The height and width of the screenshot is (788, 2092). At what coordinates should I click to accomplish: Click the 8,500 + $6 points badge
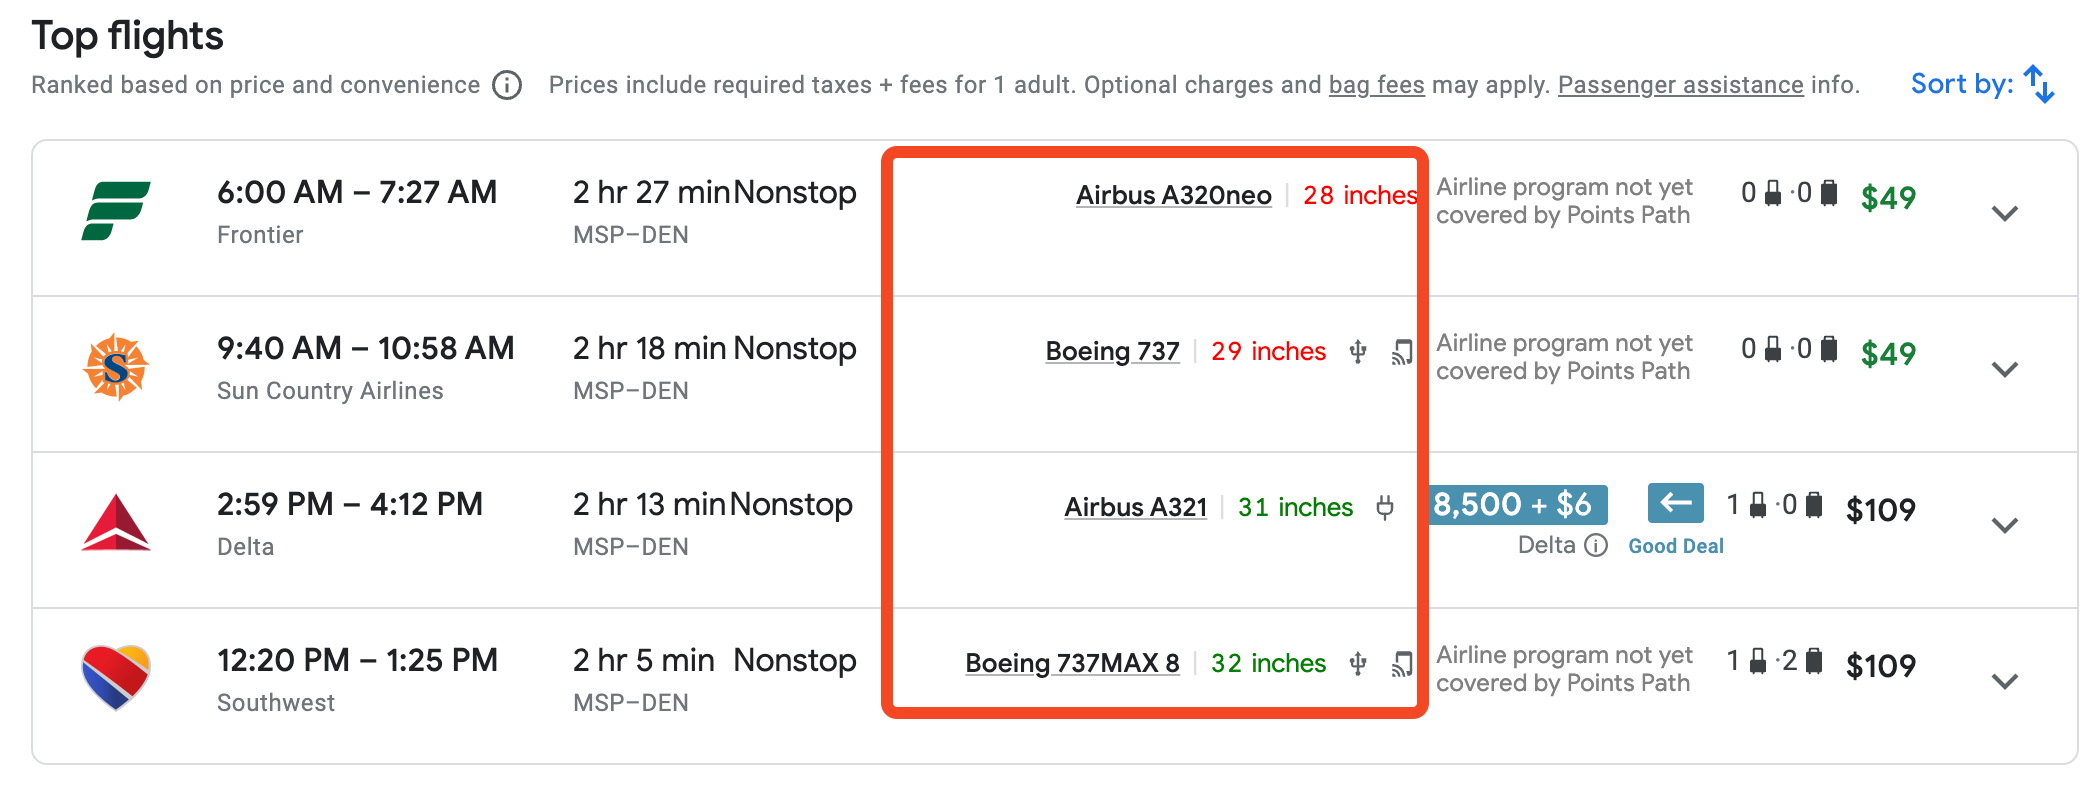coord(1519,504)
